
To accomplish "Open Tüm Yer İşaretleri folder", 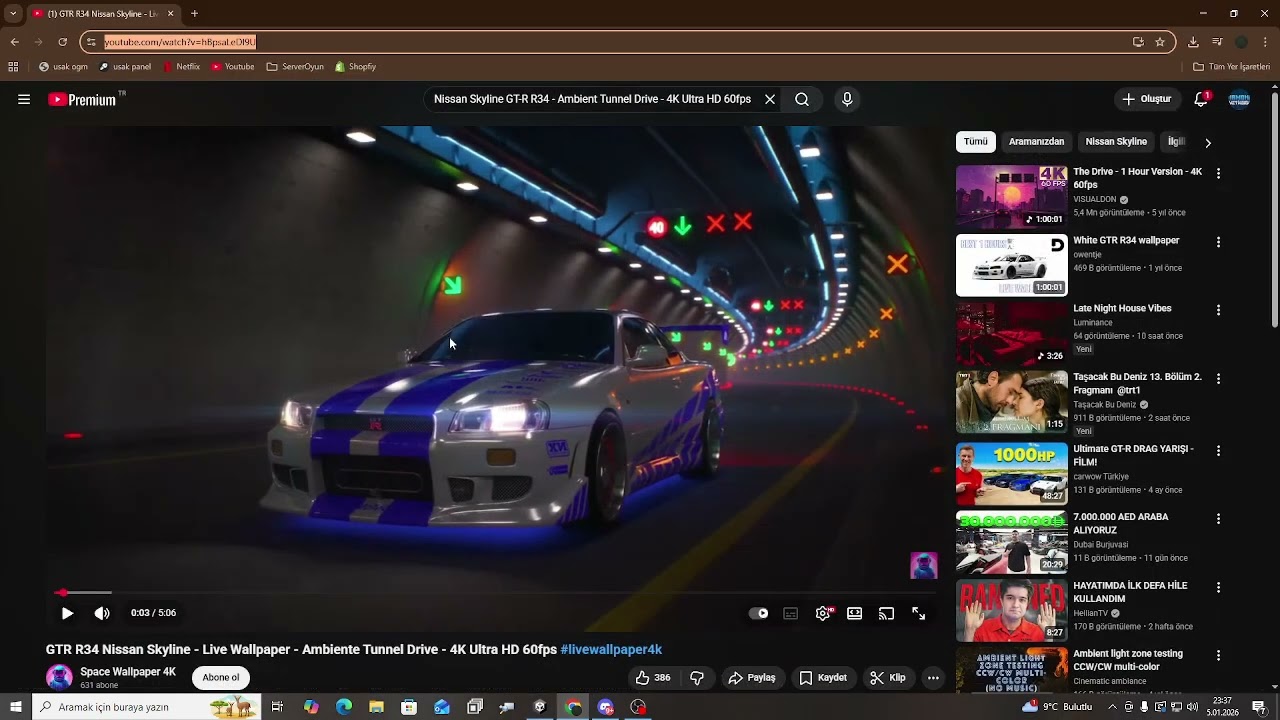I will point(1231,67).
